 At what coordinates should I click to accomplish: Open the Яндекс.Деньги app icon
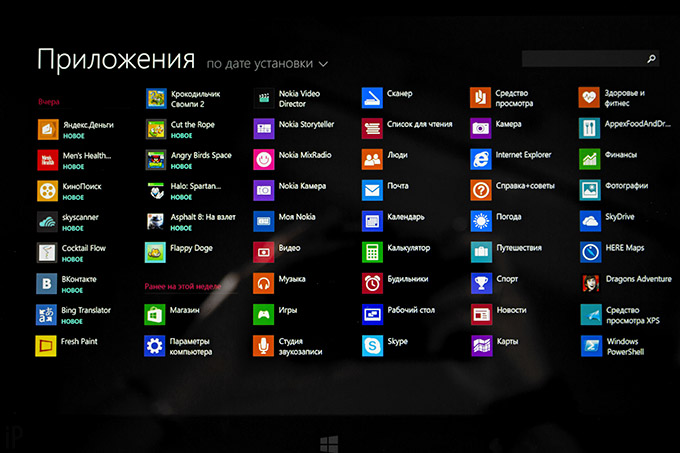[48, 129]
